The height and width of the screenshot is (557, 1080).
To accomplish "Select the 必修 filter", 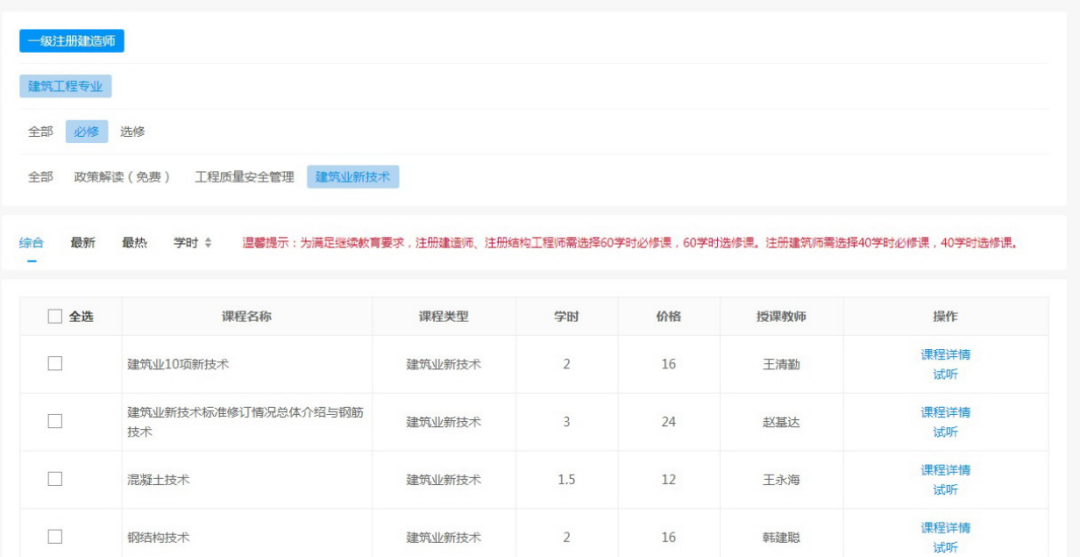I will click(87, 132).
